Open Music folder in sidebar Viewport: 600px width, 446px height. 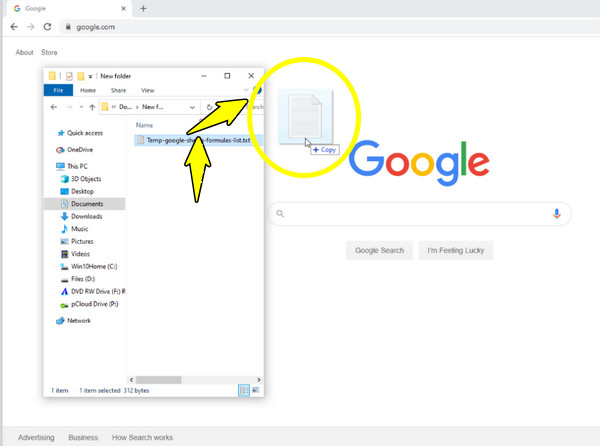click(x=79, y=229)
